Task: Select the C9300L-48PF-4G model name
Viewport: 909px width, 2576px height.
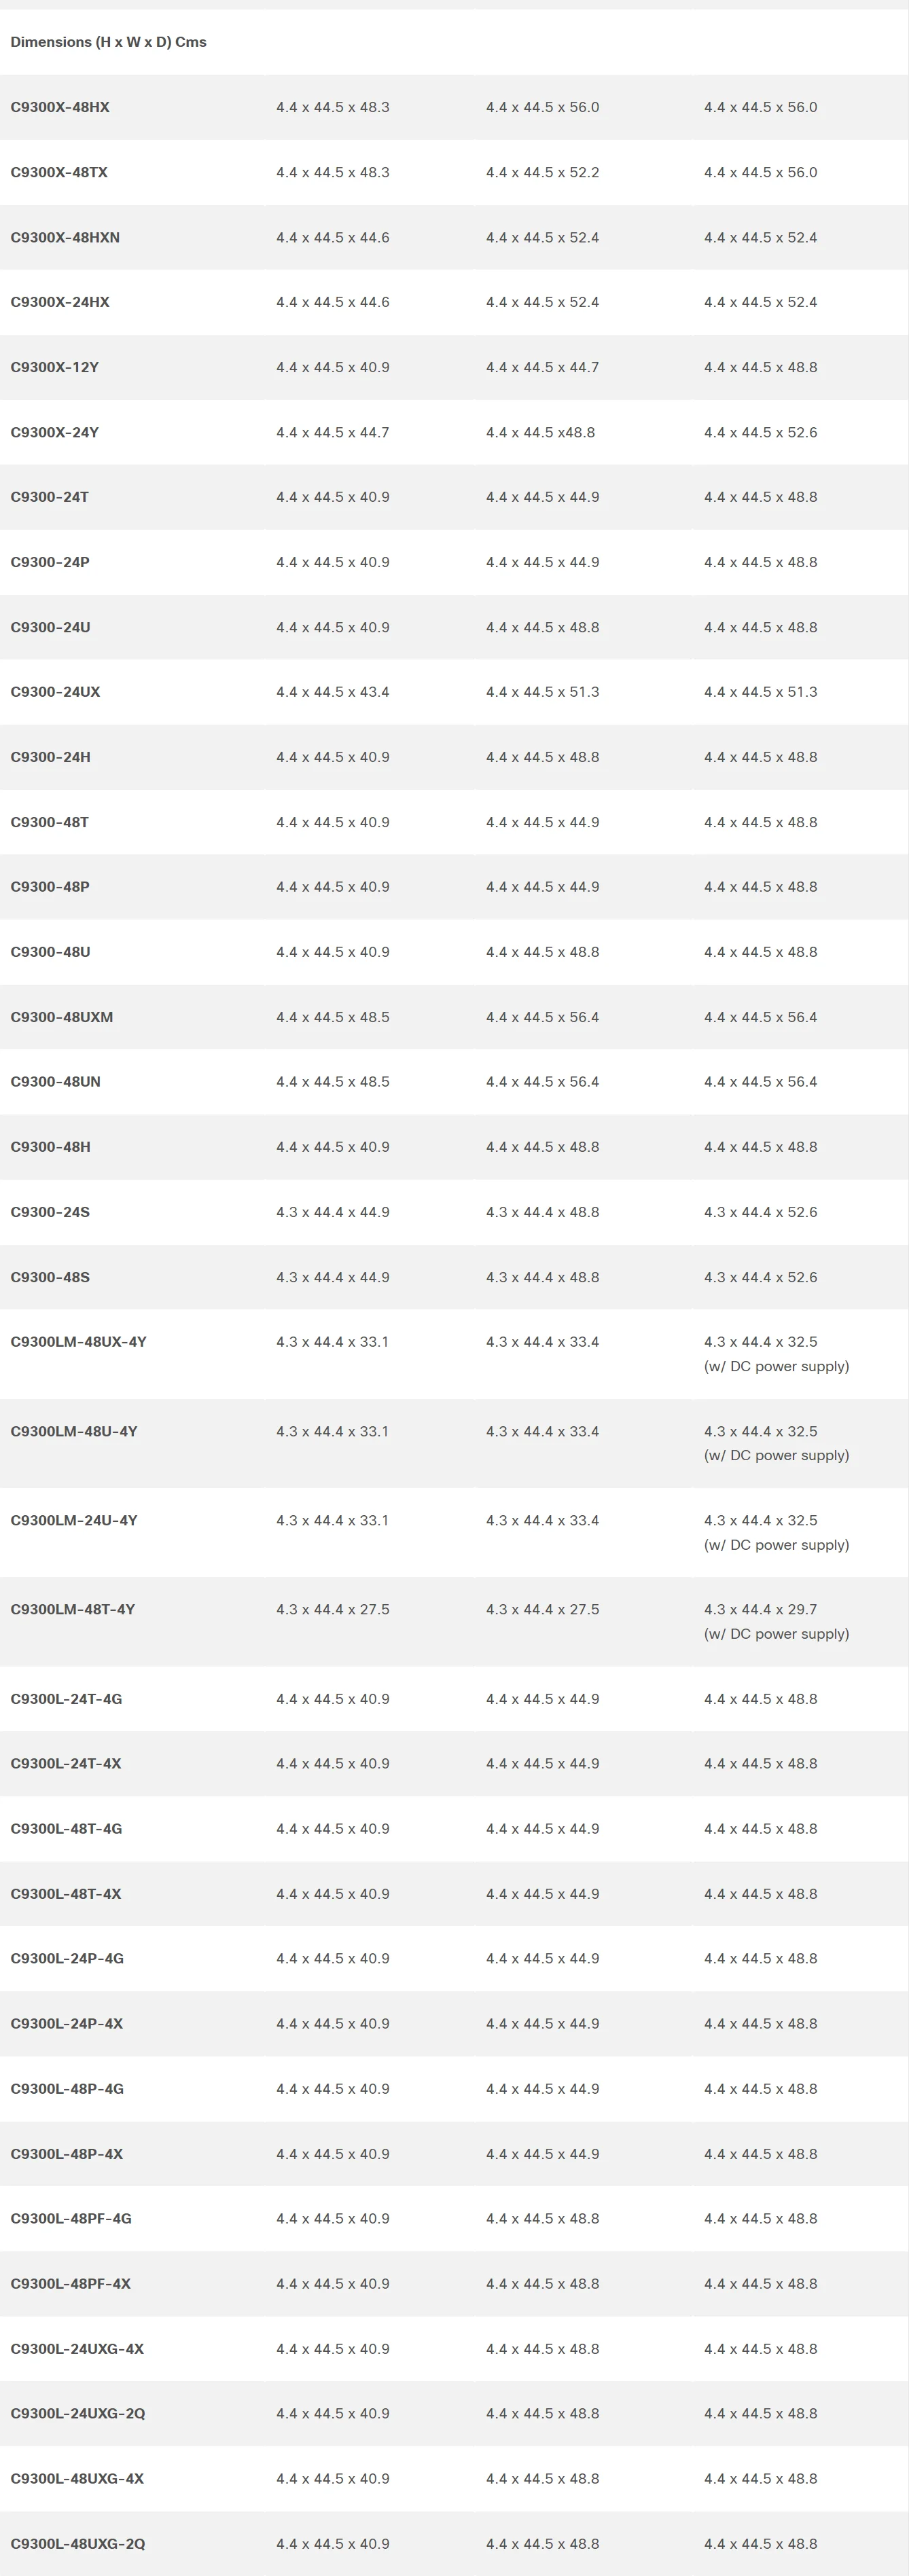Action: (71, 2218)
